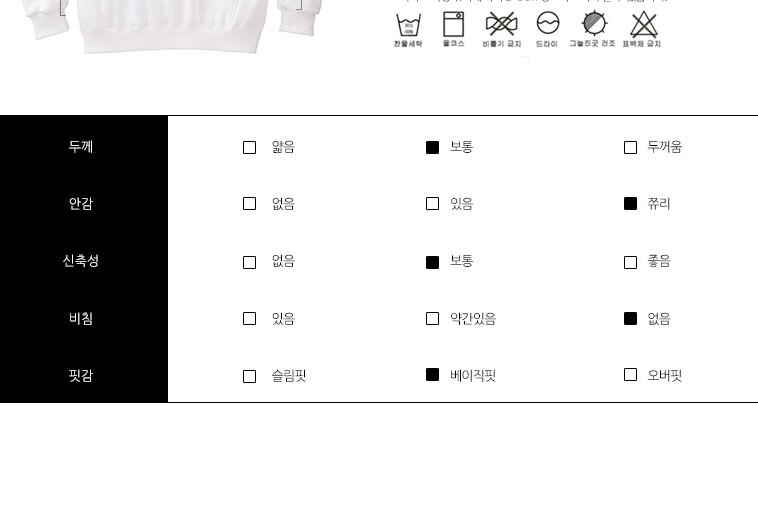Image resolution: width=758 pixels, height=508 pixels.
Task: Toggle the filled 쮸리 lining checkbox
Action: tap(630, 203)
